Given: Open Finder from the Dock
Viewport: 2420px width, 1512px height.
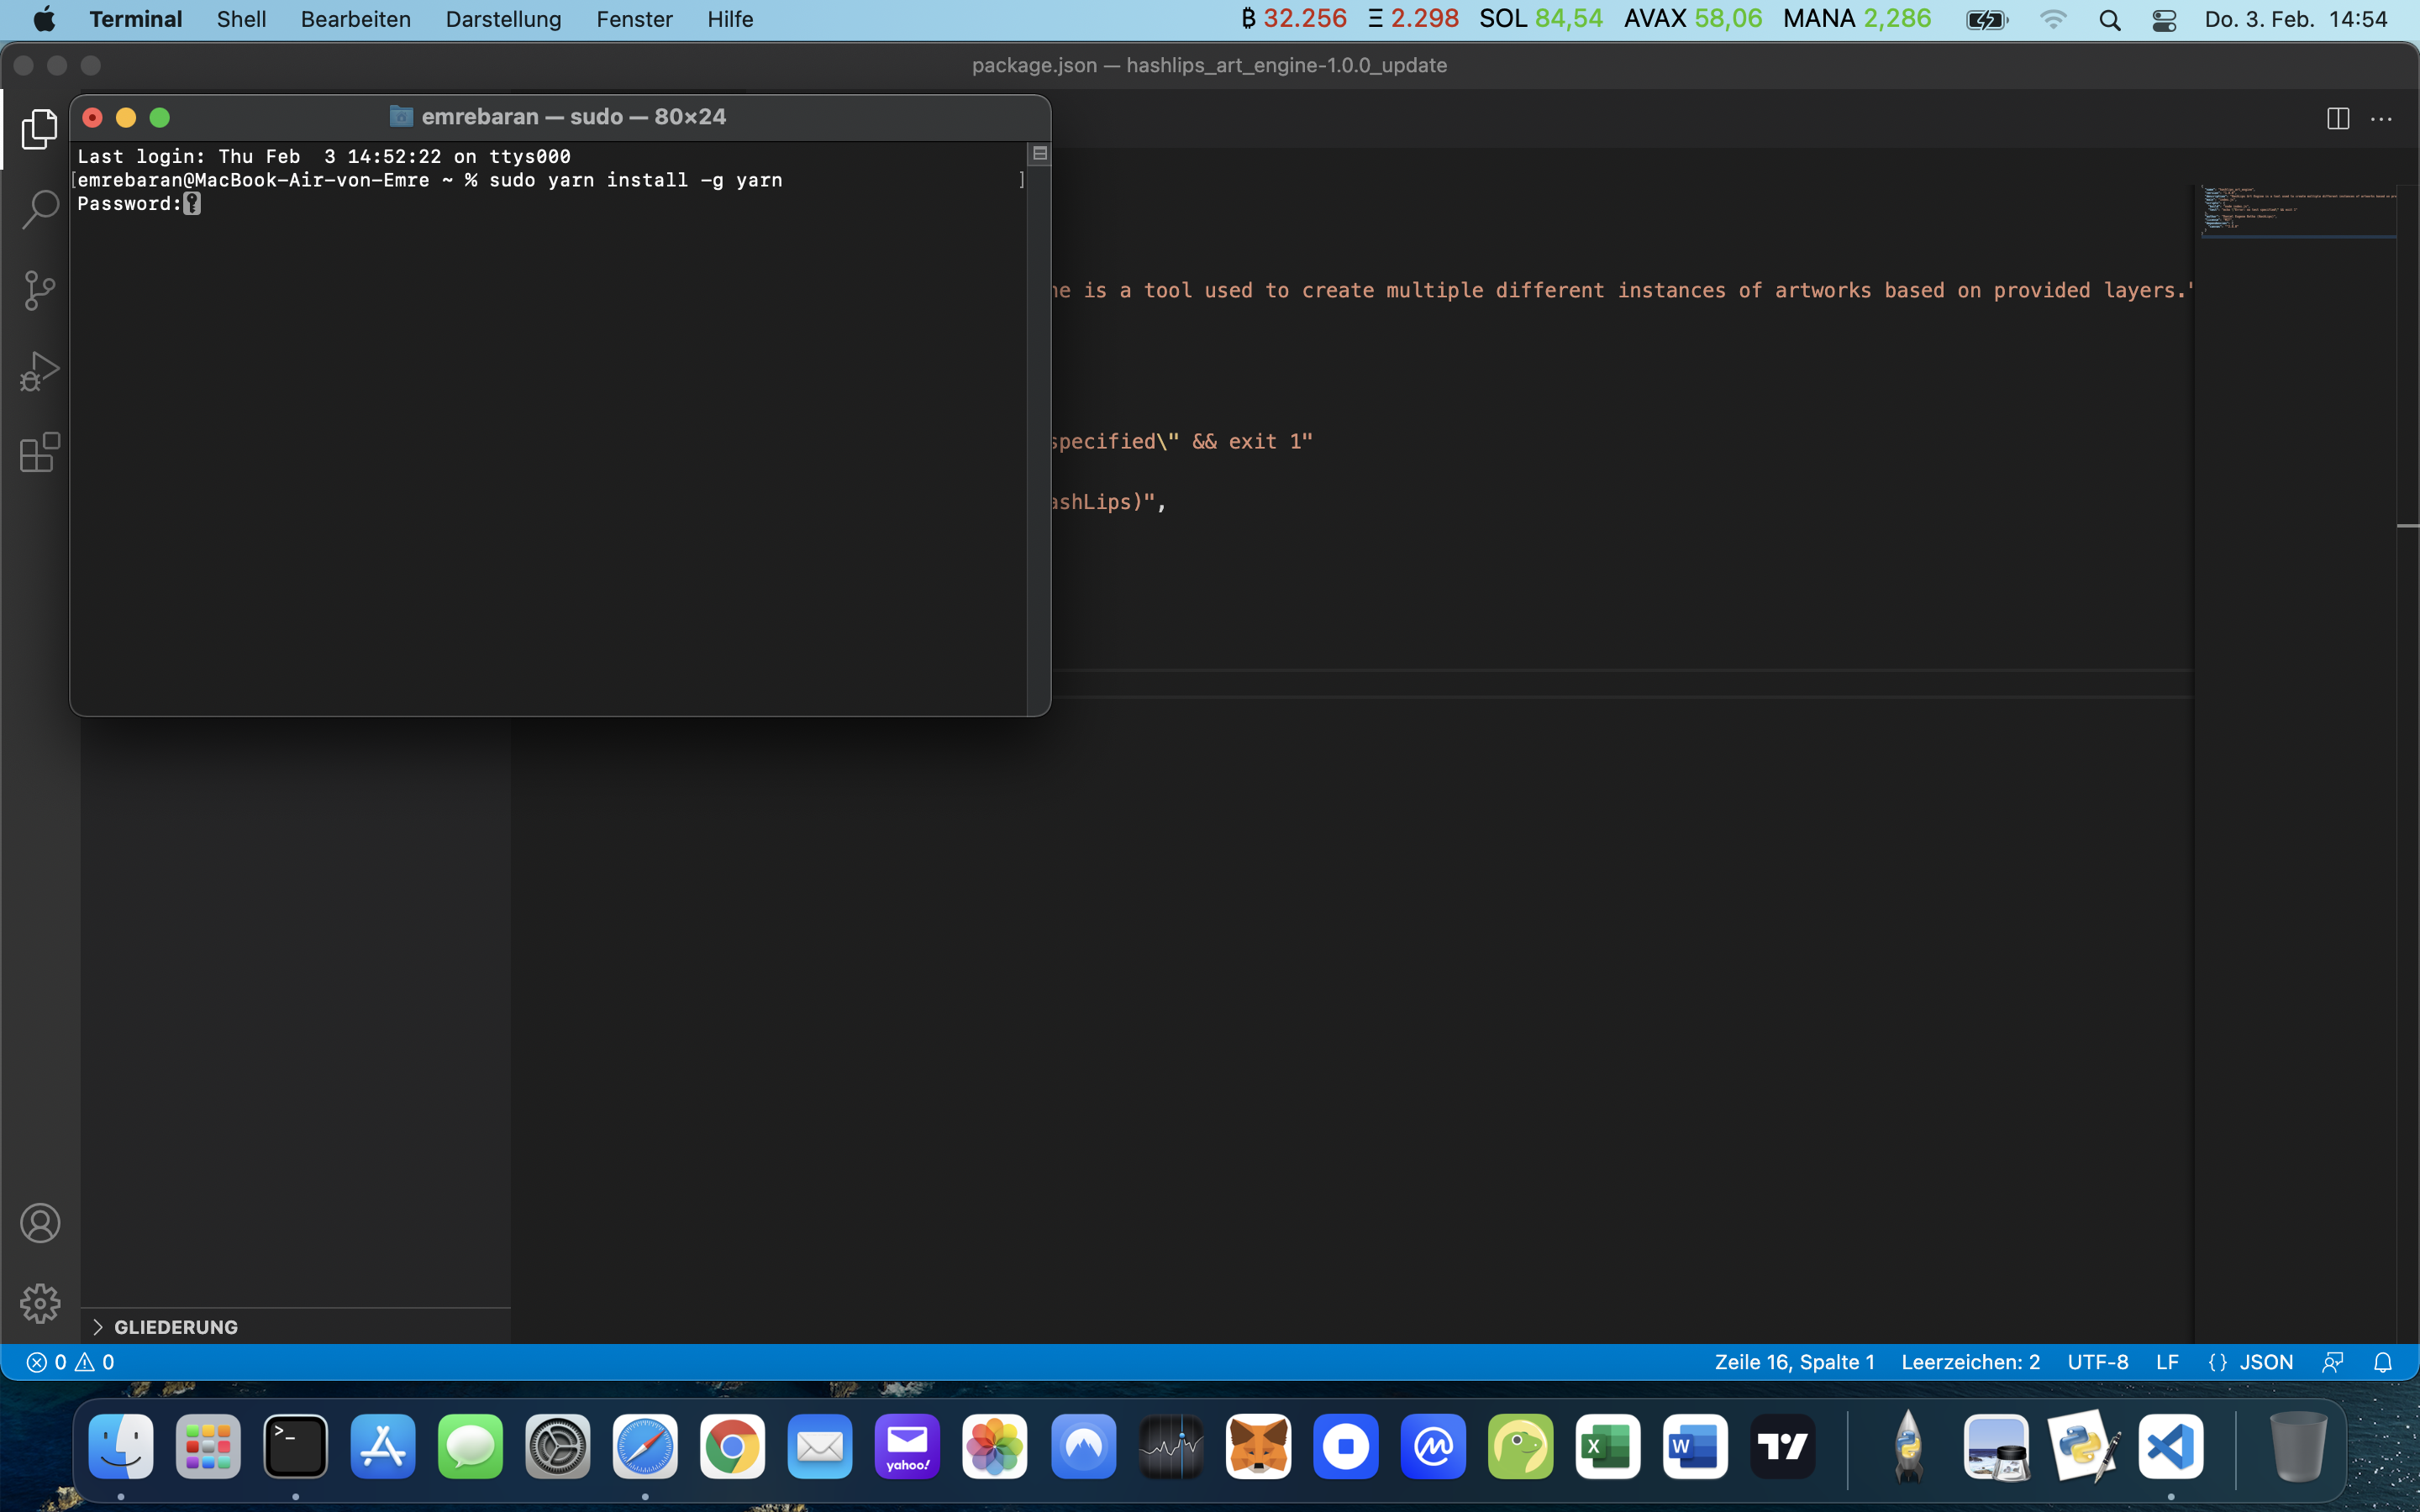Looking at the screenshot, I should (x=121, y=1446).
